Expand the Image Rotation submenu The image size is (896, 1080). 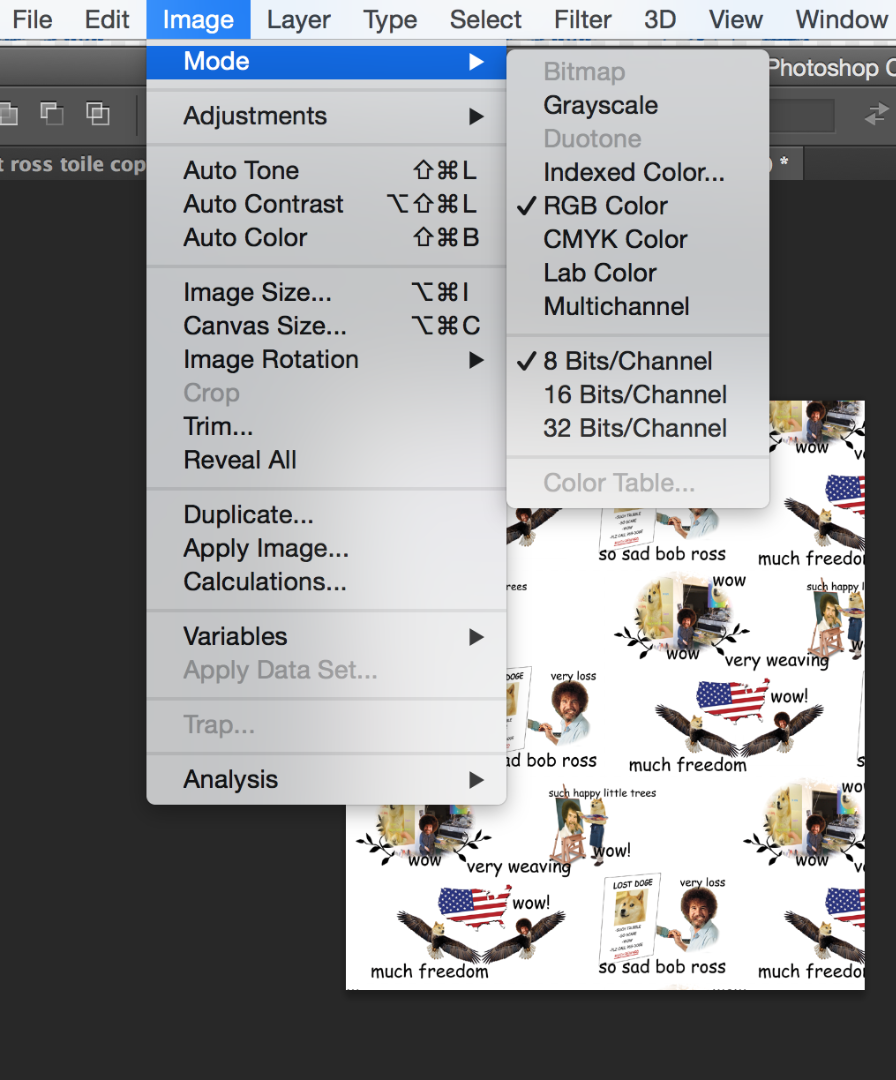[x=326, y=360]
